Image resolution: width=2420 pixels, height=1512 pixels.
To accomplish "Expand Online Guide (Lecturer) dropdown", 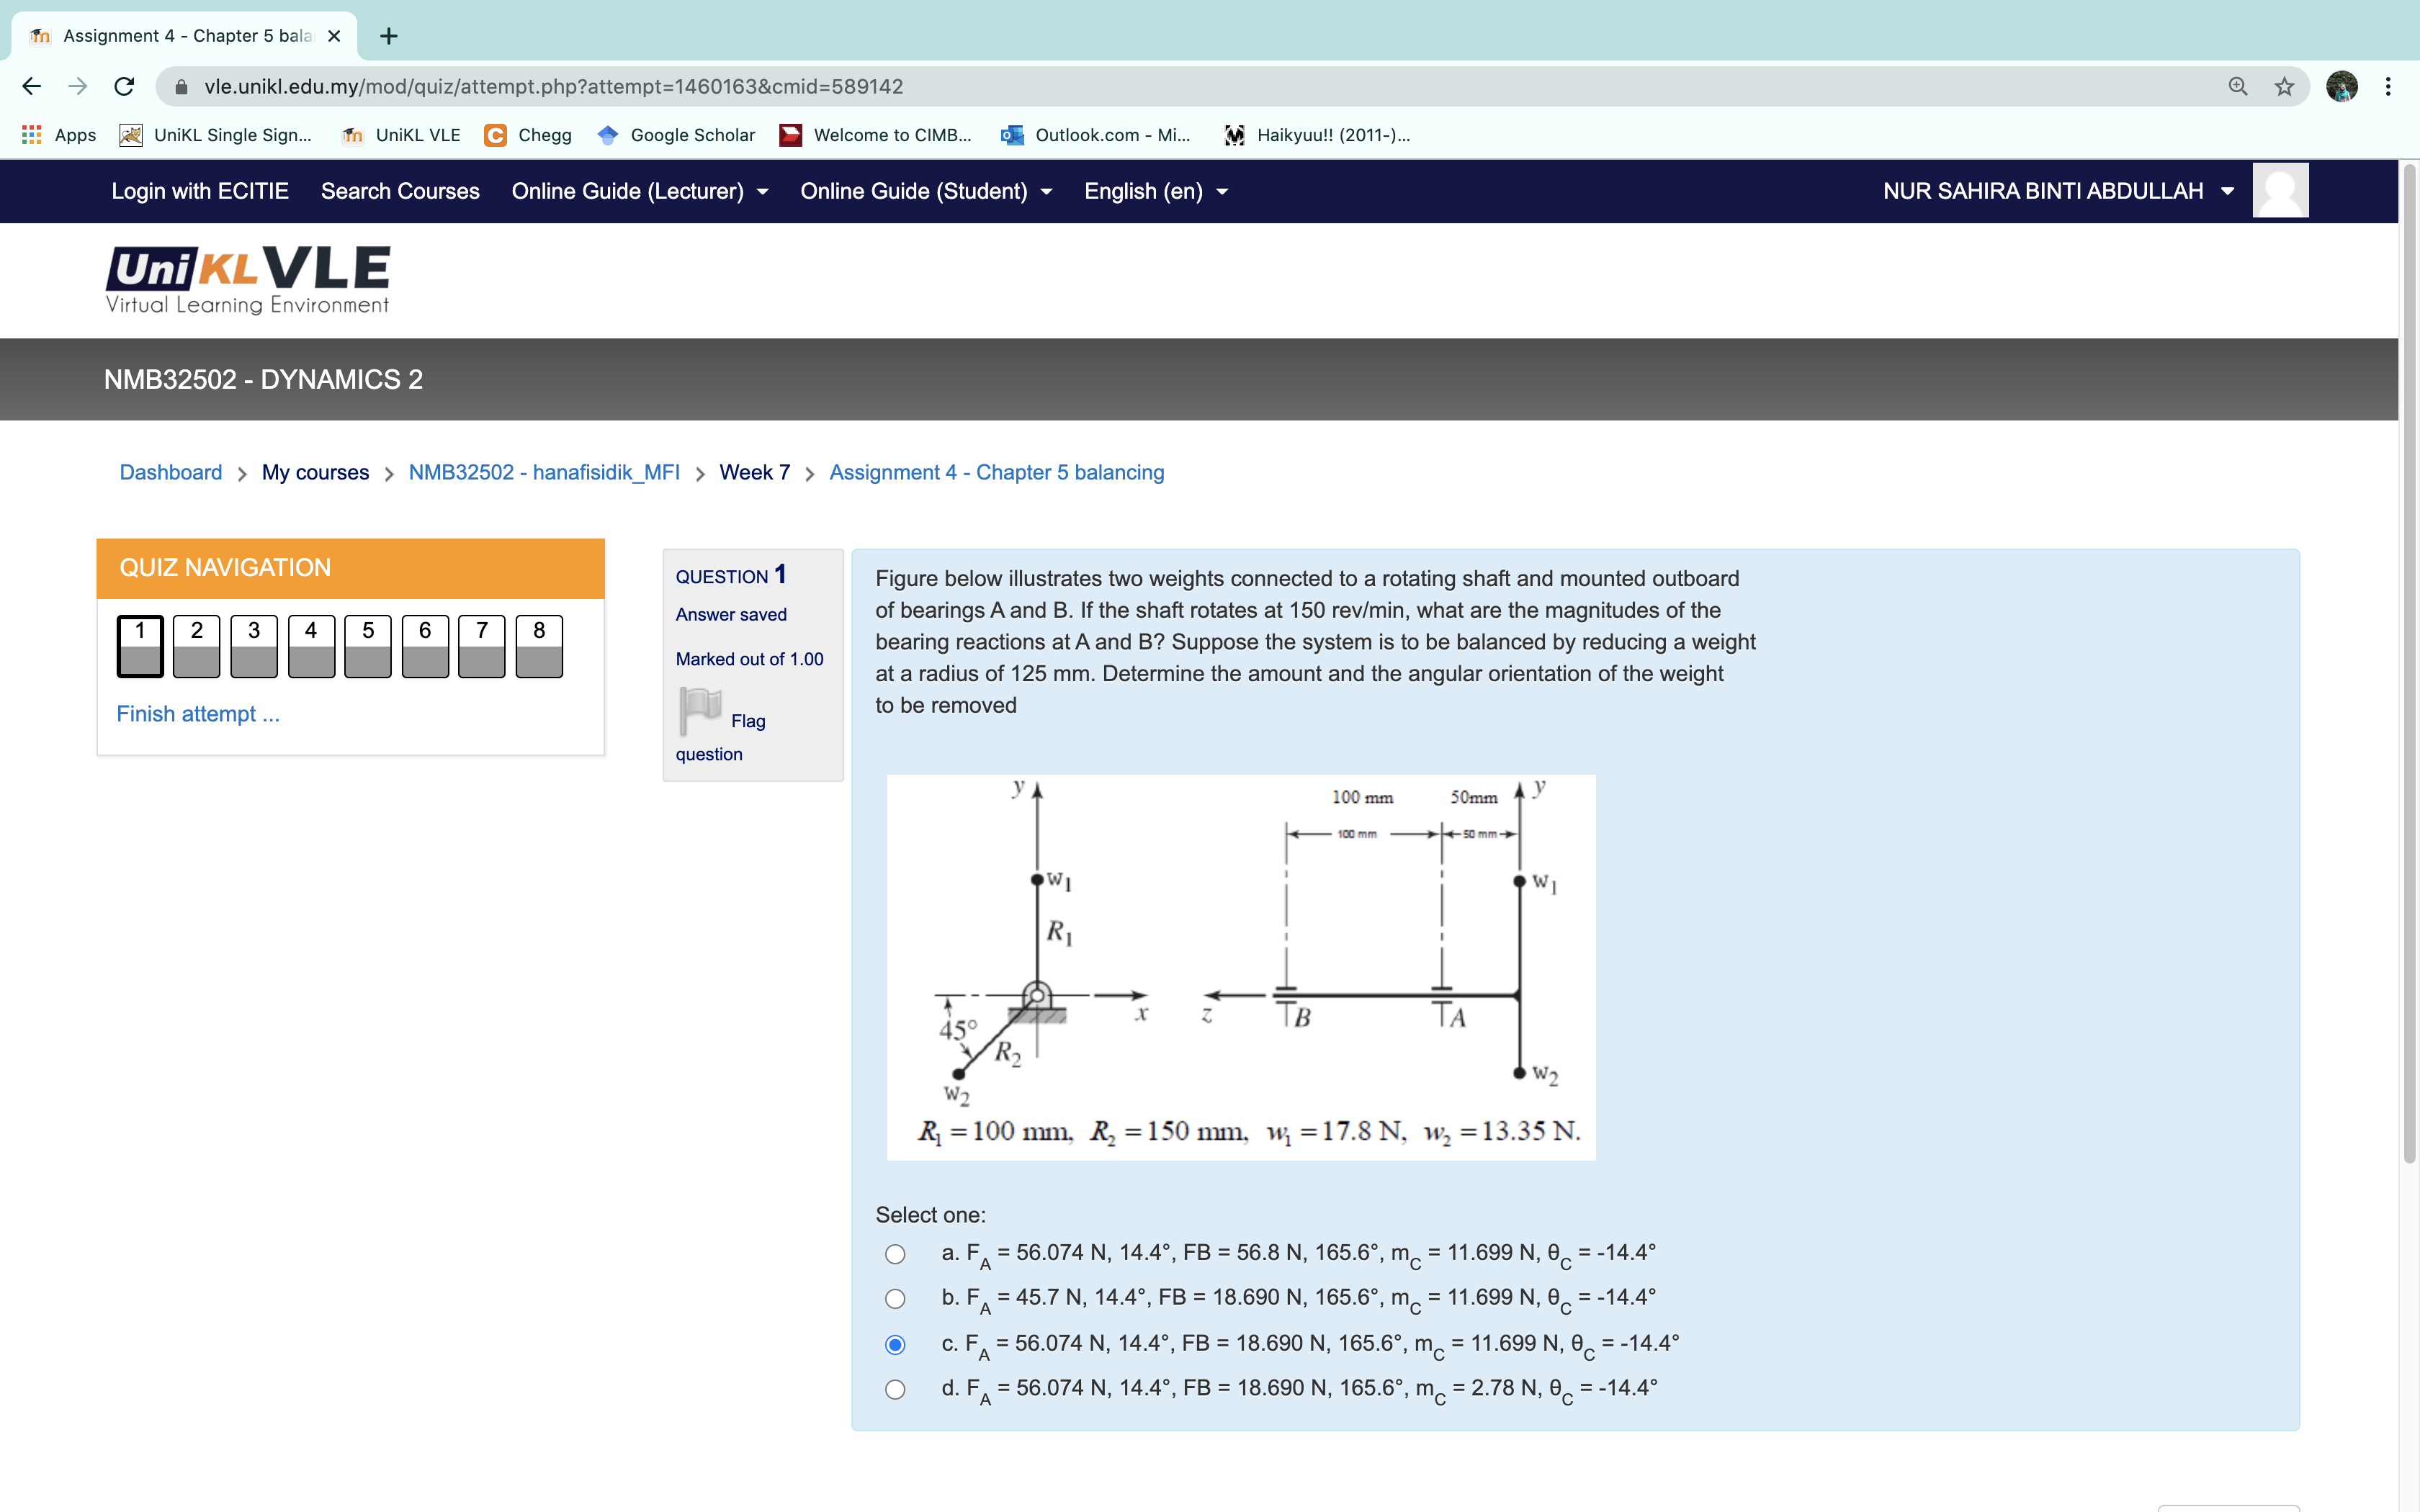I will click(640, 191).
